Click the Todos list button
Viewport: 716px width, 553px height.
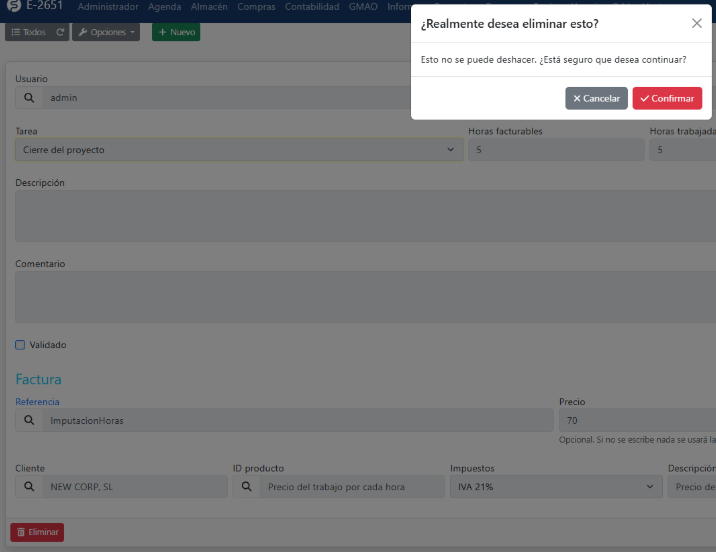(28, 32)
